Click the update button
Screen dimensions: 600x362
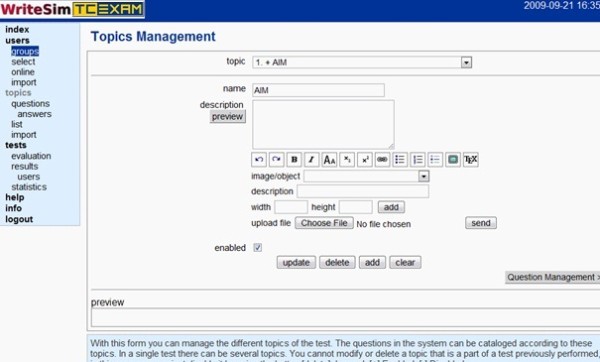[x=296, y=263]
